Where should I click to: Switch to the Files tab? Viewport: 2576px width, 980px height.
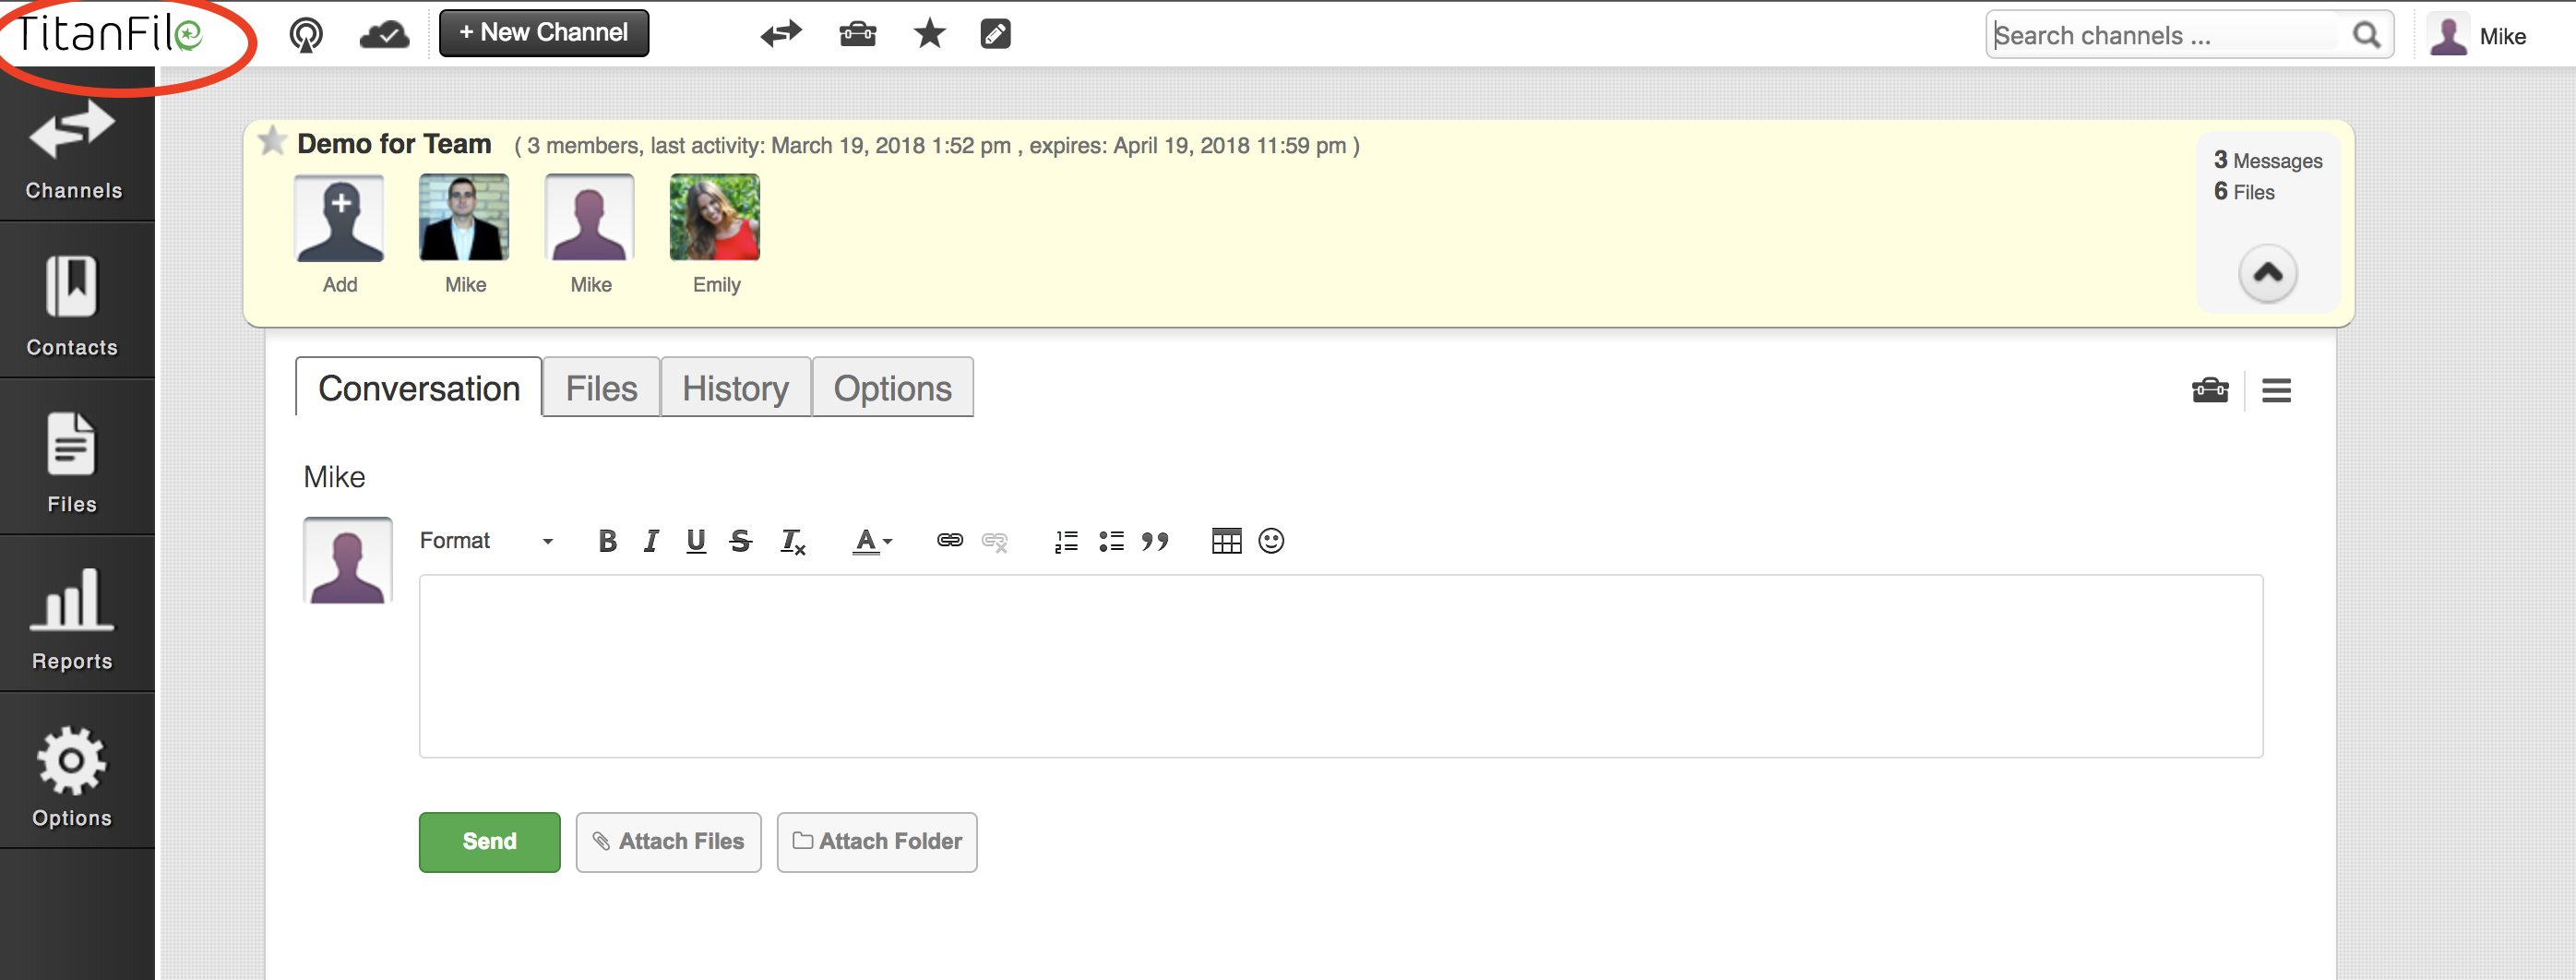point(601,388)
